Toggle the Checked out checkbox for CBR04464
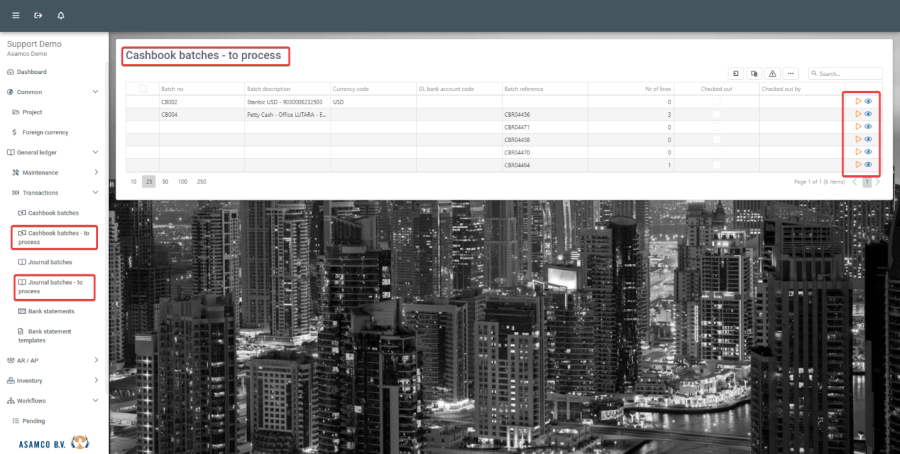This screenshot has height=454, width=900. point(715,164)
